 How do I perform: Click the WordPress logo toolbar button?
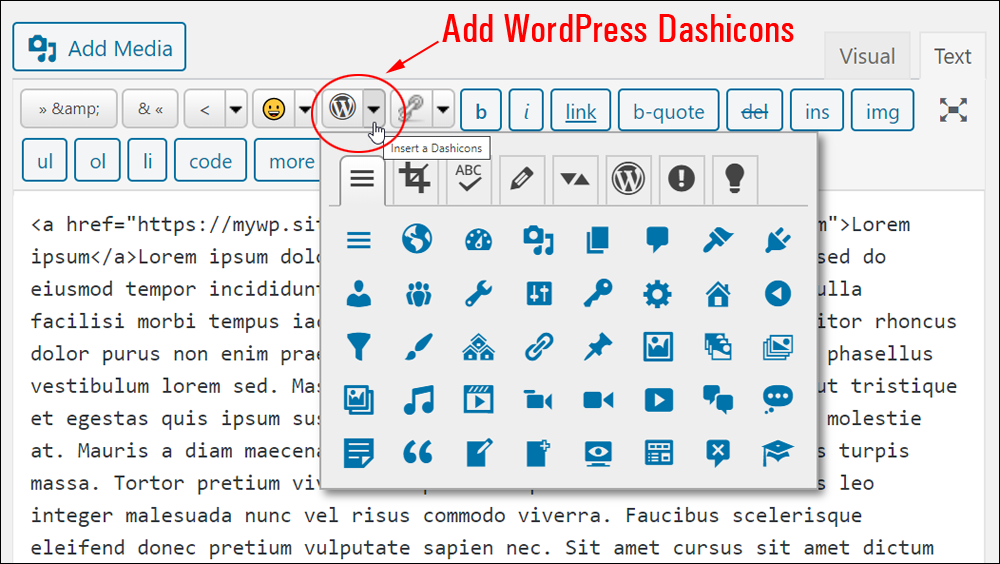click(x=342, y=108)
